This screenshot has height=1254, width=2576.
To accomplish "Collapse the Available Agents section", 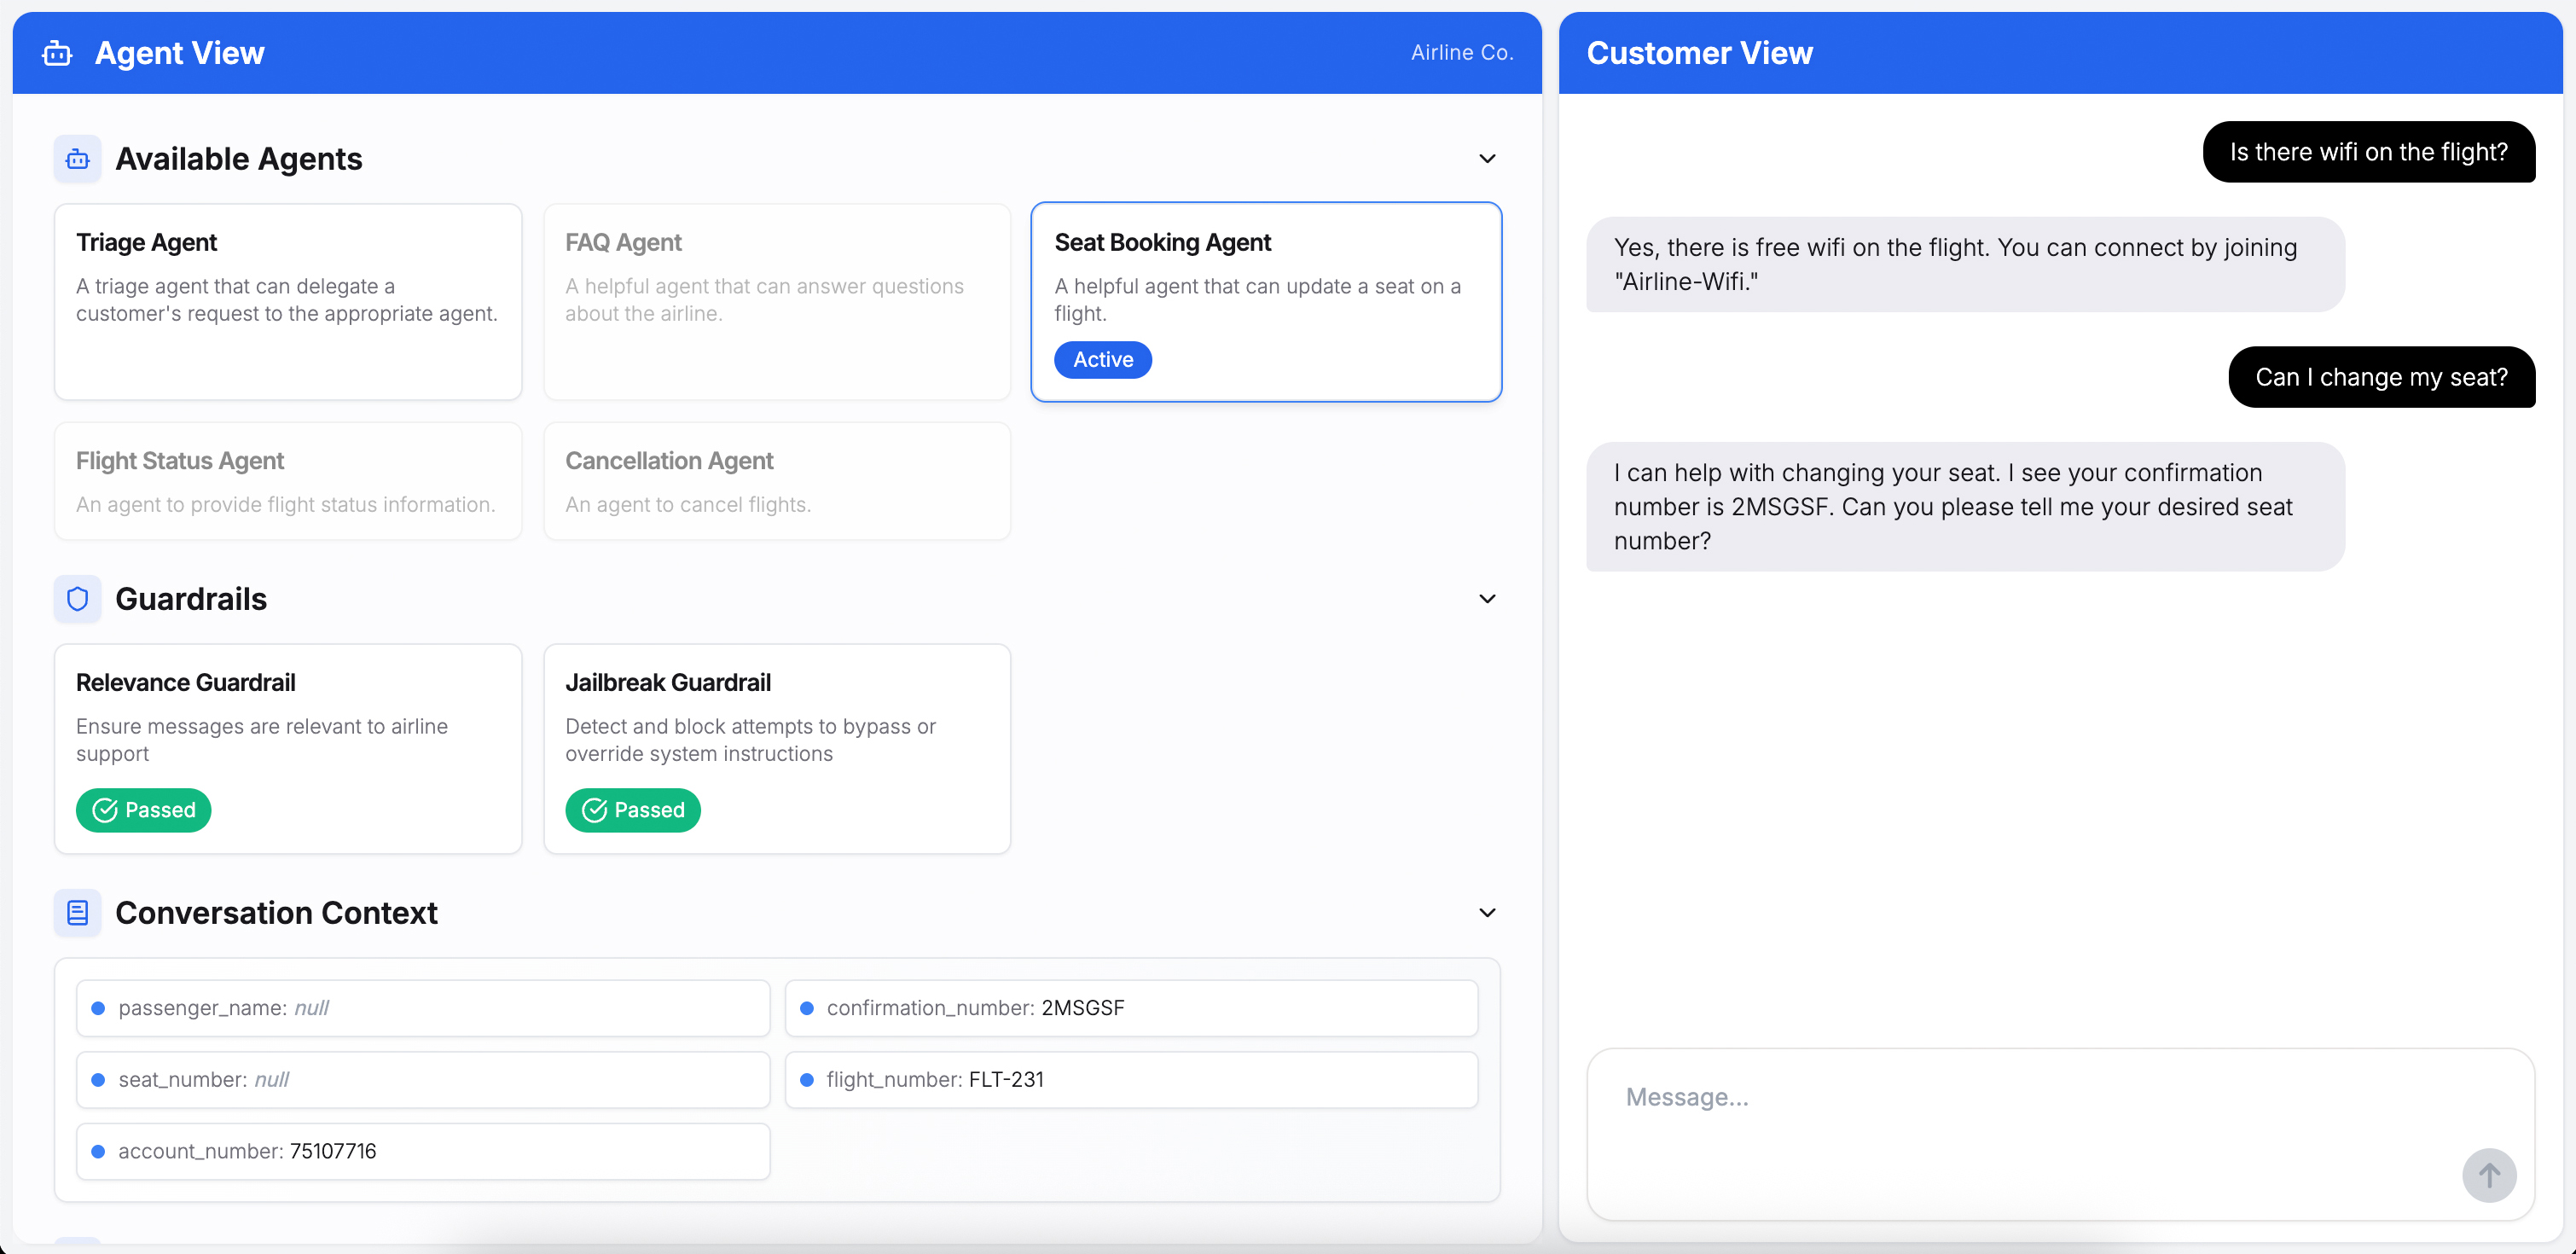I will pos(1487,158).
